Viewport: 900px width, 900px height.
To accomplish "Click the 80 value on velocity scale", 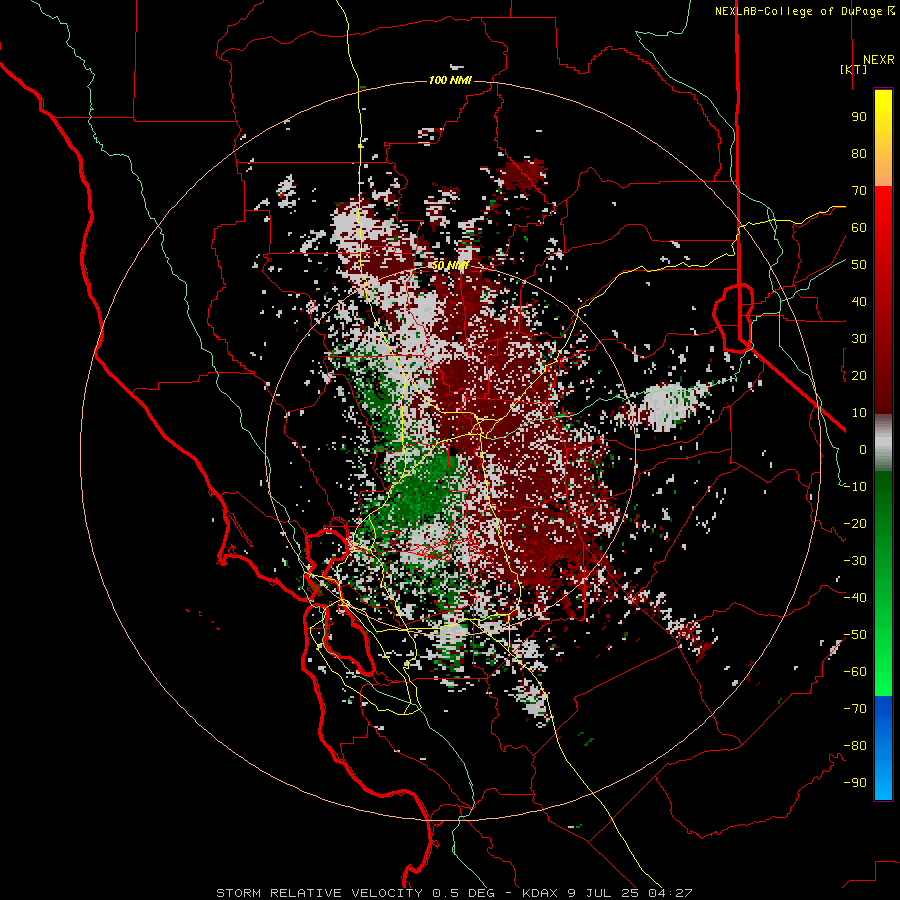I will (x=859, y=154).
